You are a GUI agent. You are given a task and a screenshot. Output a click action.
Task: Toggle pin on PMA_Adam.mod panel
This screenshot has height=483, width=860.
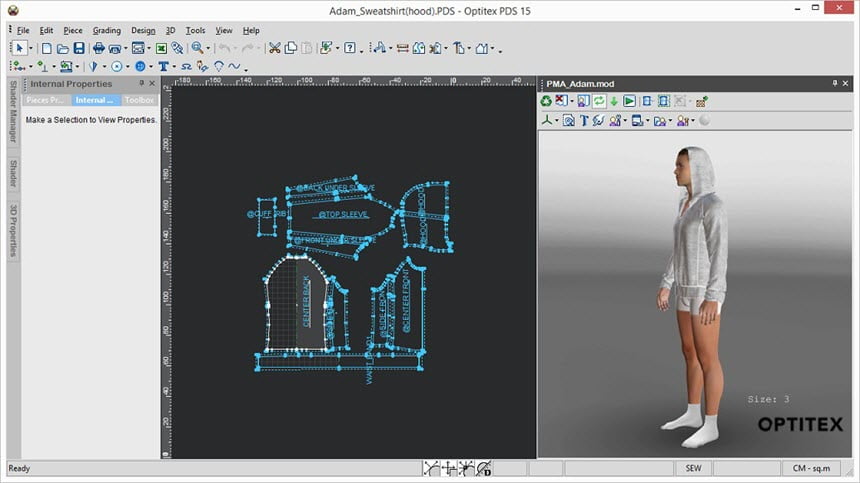point(835,83)
